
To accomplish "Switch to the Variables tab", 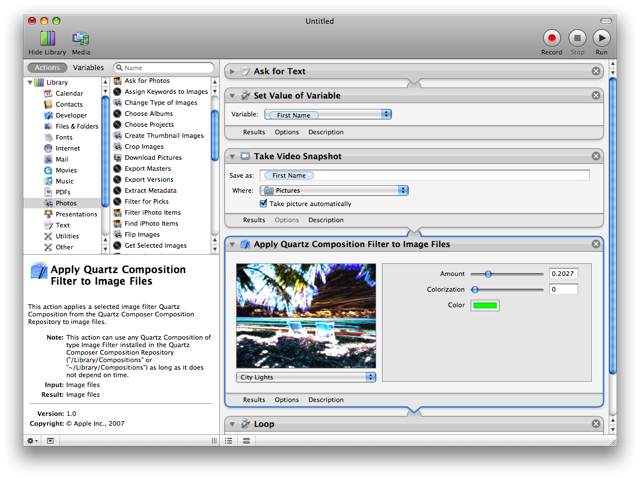I will pos(88,68).
